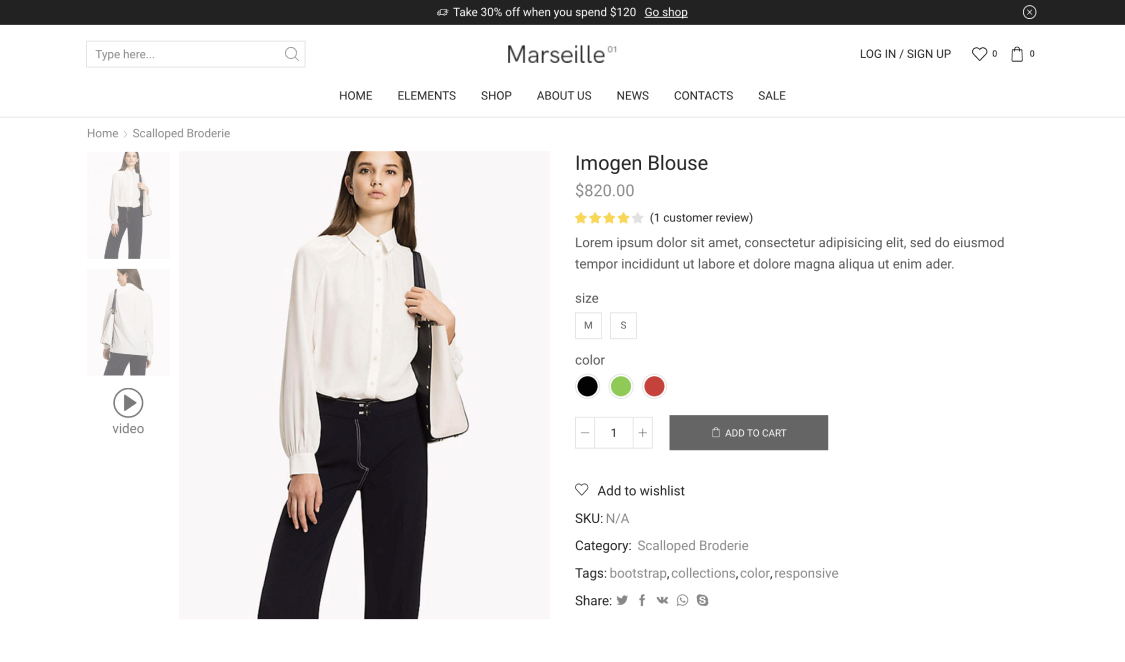Choose the green color swatch

621,386
